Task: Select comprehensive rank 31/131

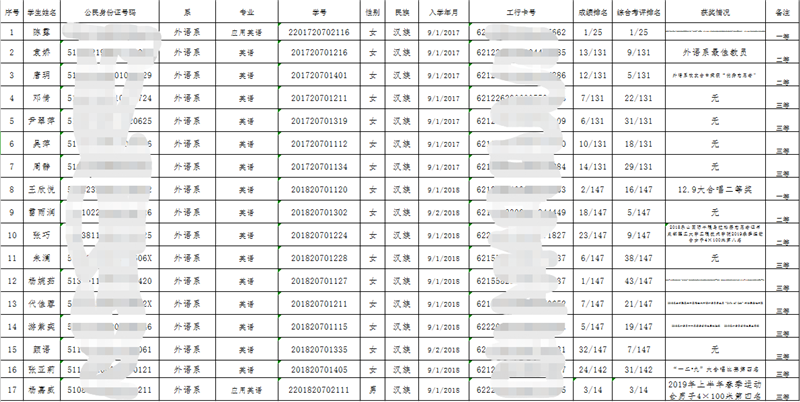Action: tap(639, 121)
